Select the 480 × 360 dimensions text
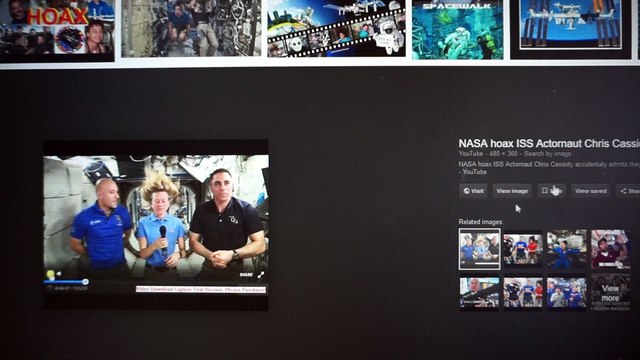This screenshot has width=640, height=360. pos(503,154)
